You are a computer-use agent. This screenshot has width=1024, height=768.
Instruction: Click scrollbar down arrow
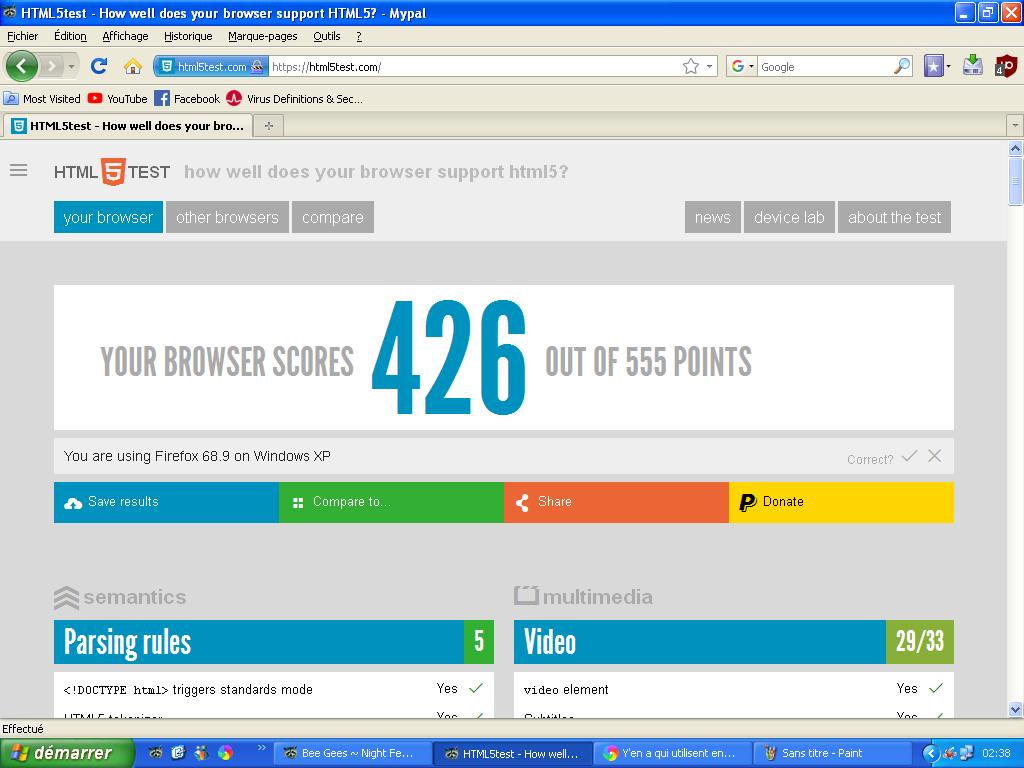pos(1015,709)
